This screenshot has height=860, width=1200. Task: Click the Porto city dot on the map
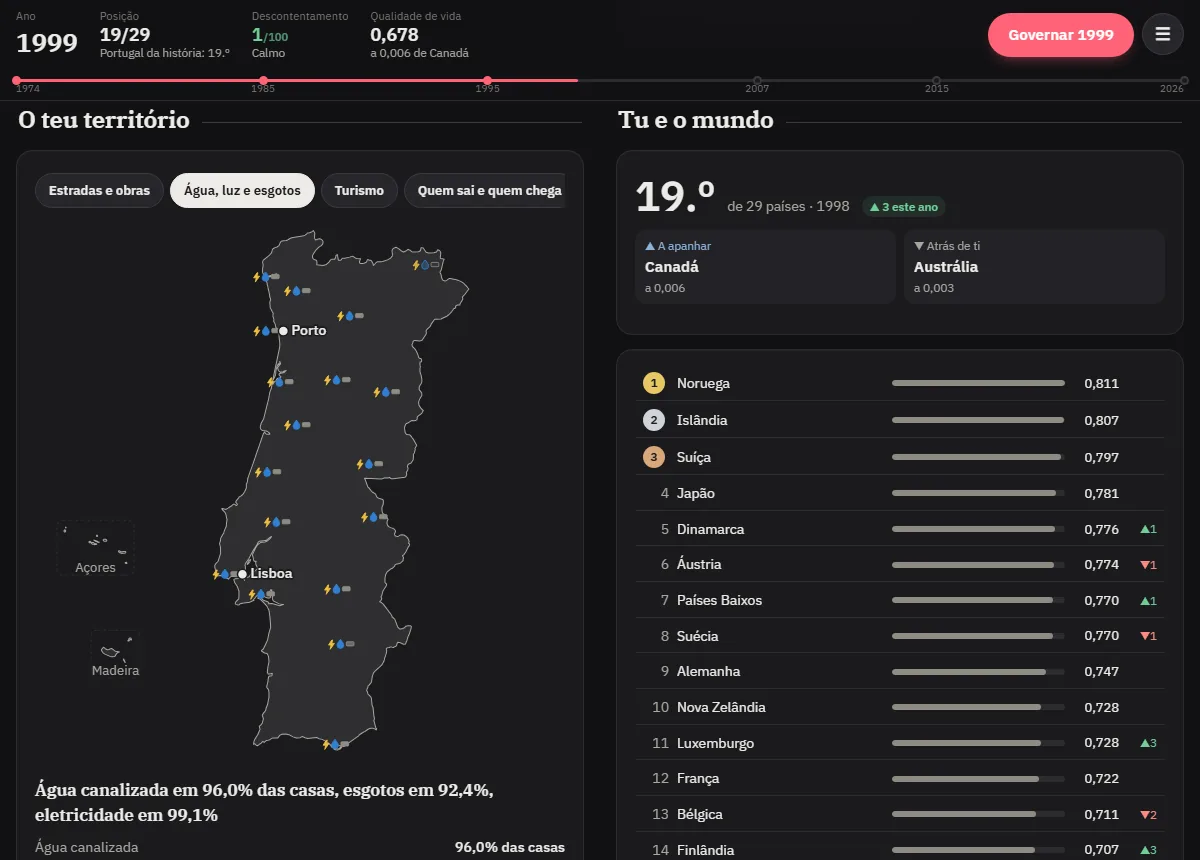(x=283, y=330)
